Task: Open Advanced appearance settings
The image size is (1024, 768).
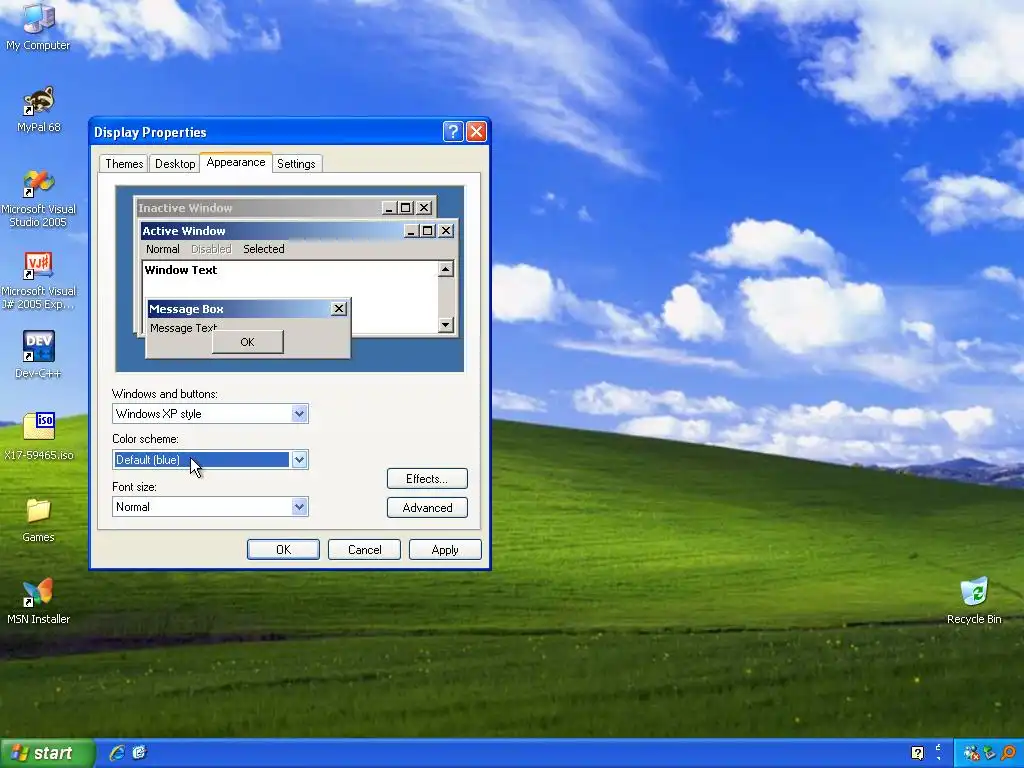Action: pyautogui.click(x=427, y=507)
